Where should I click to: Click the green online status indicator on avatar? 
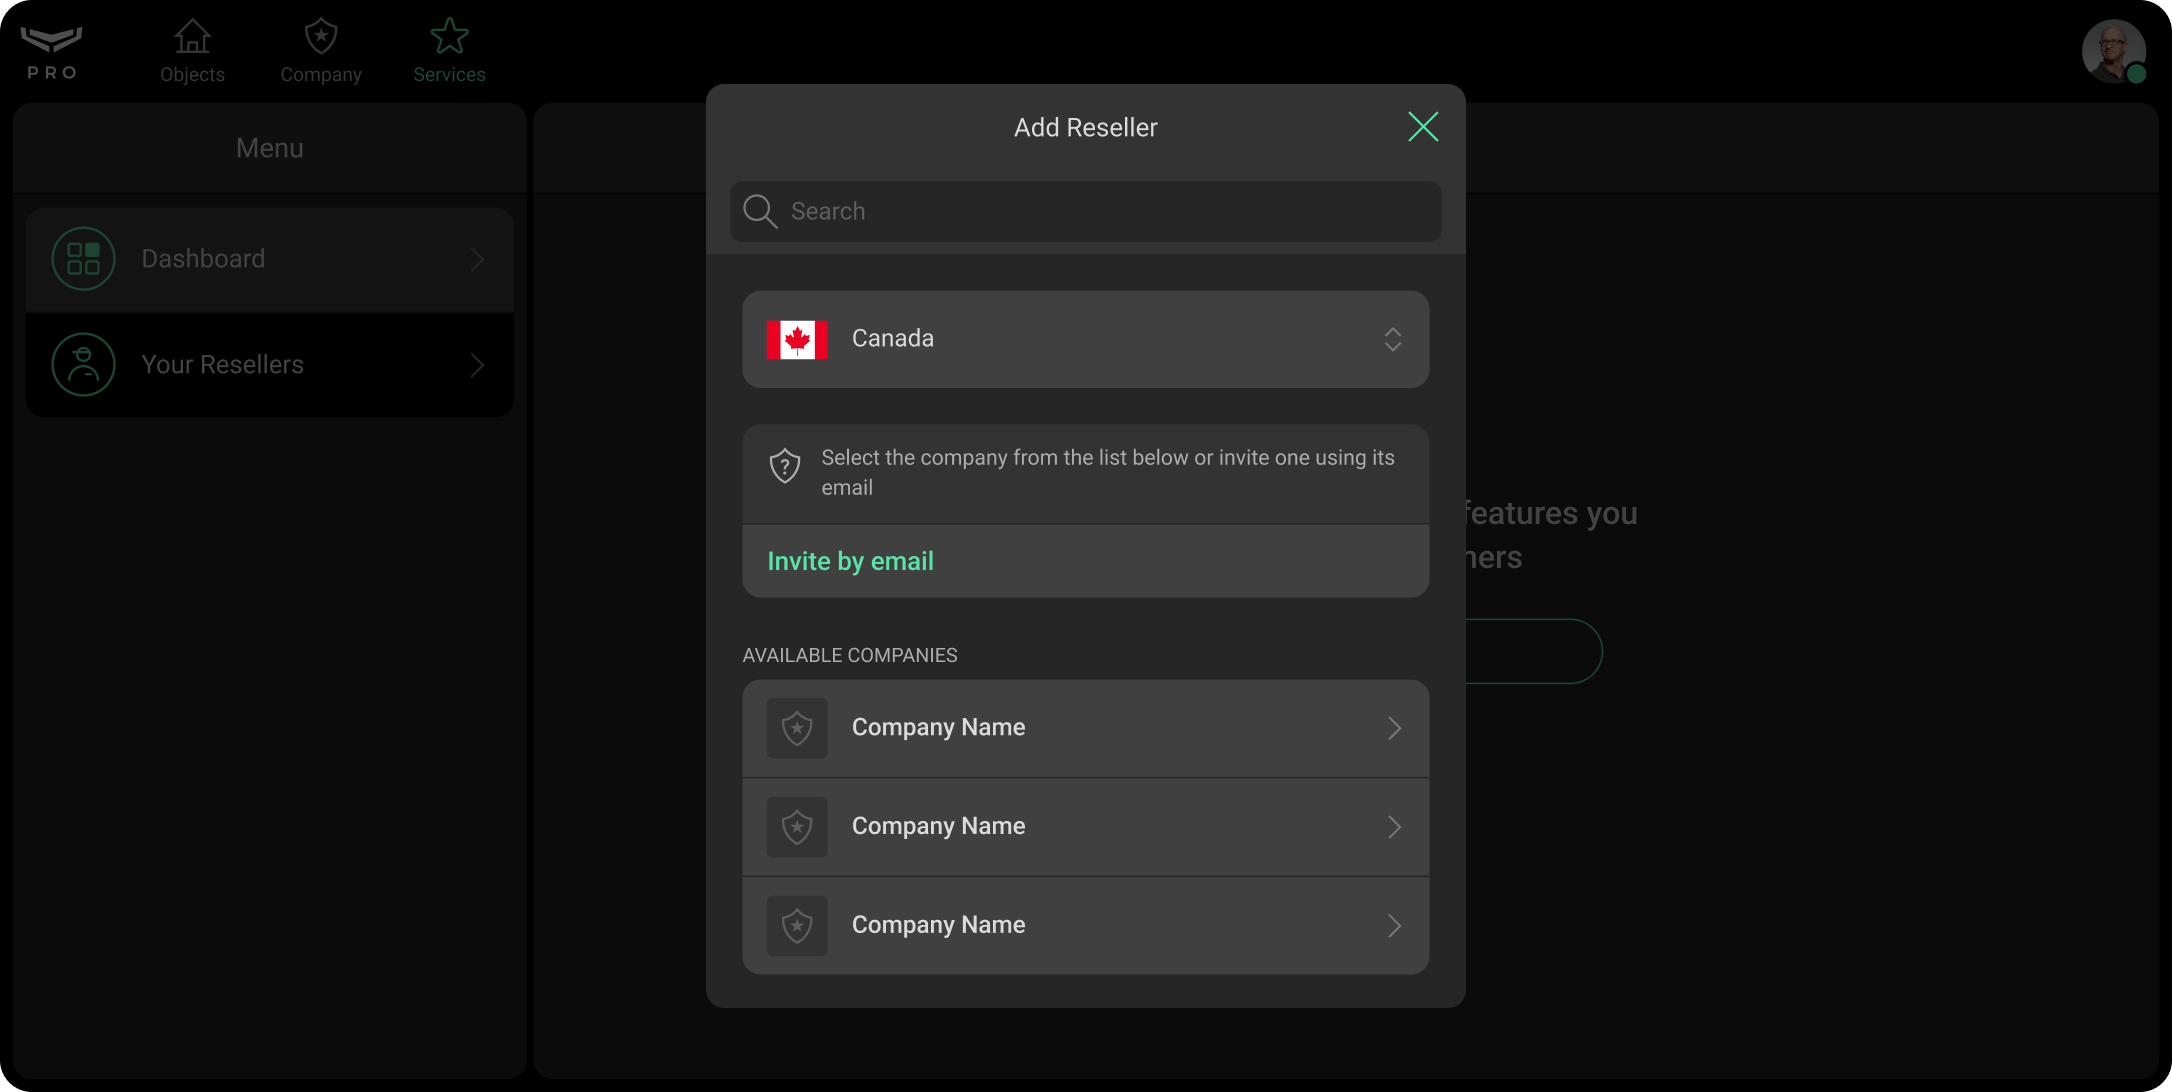click(x=2138, y=74)
